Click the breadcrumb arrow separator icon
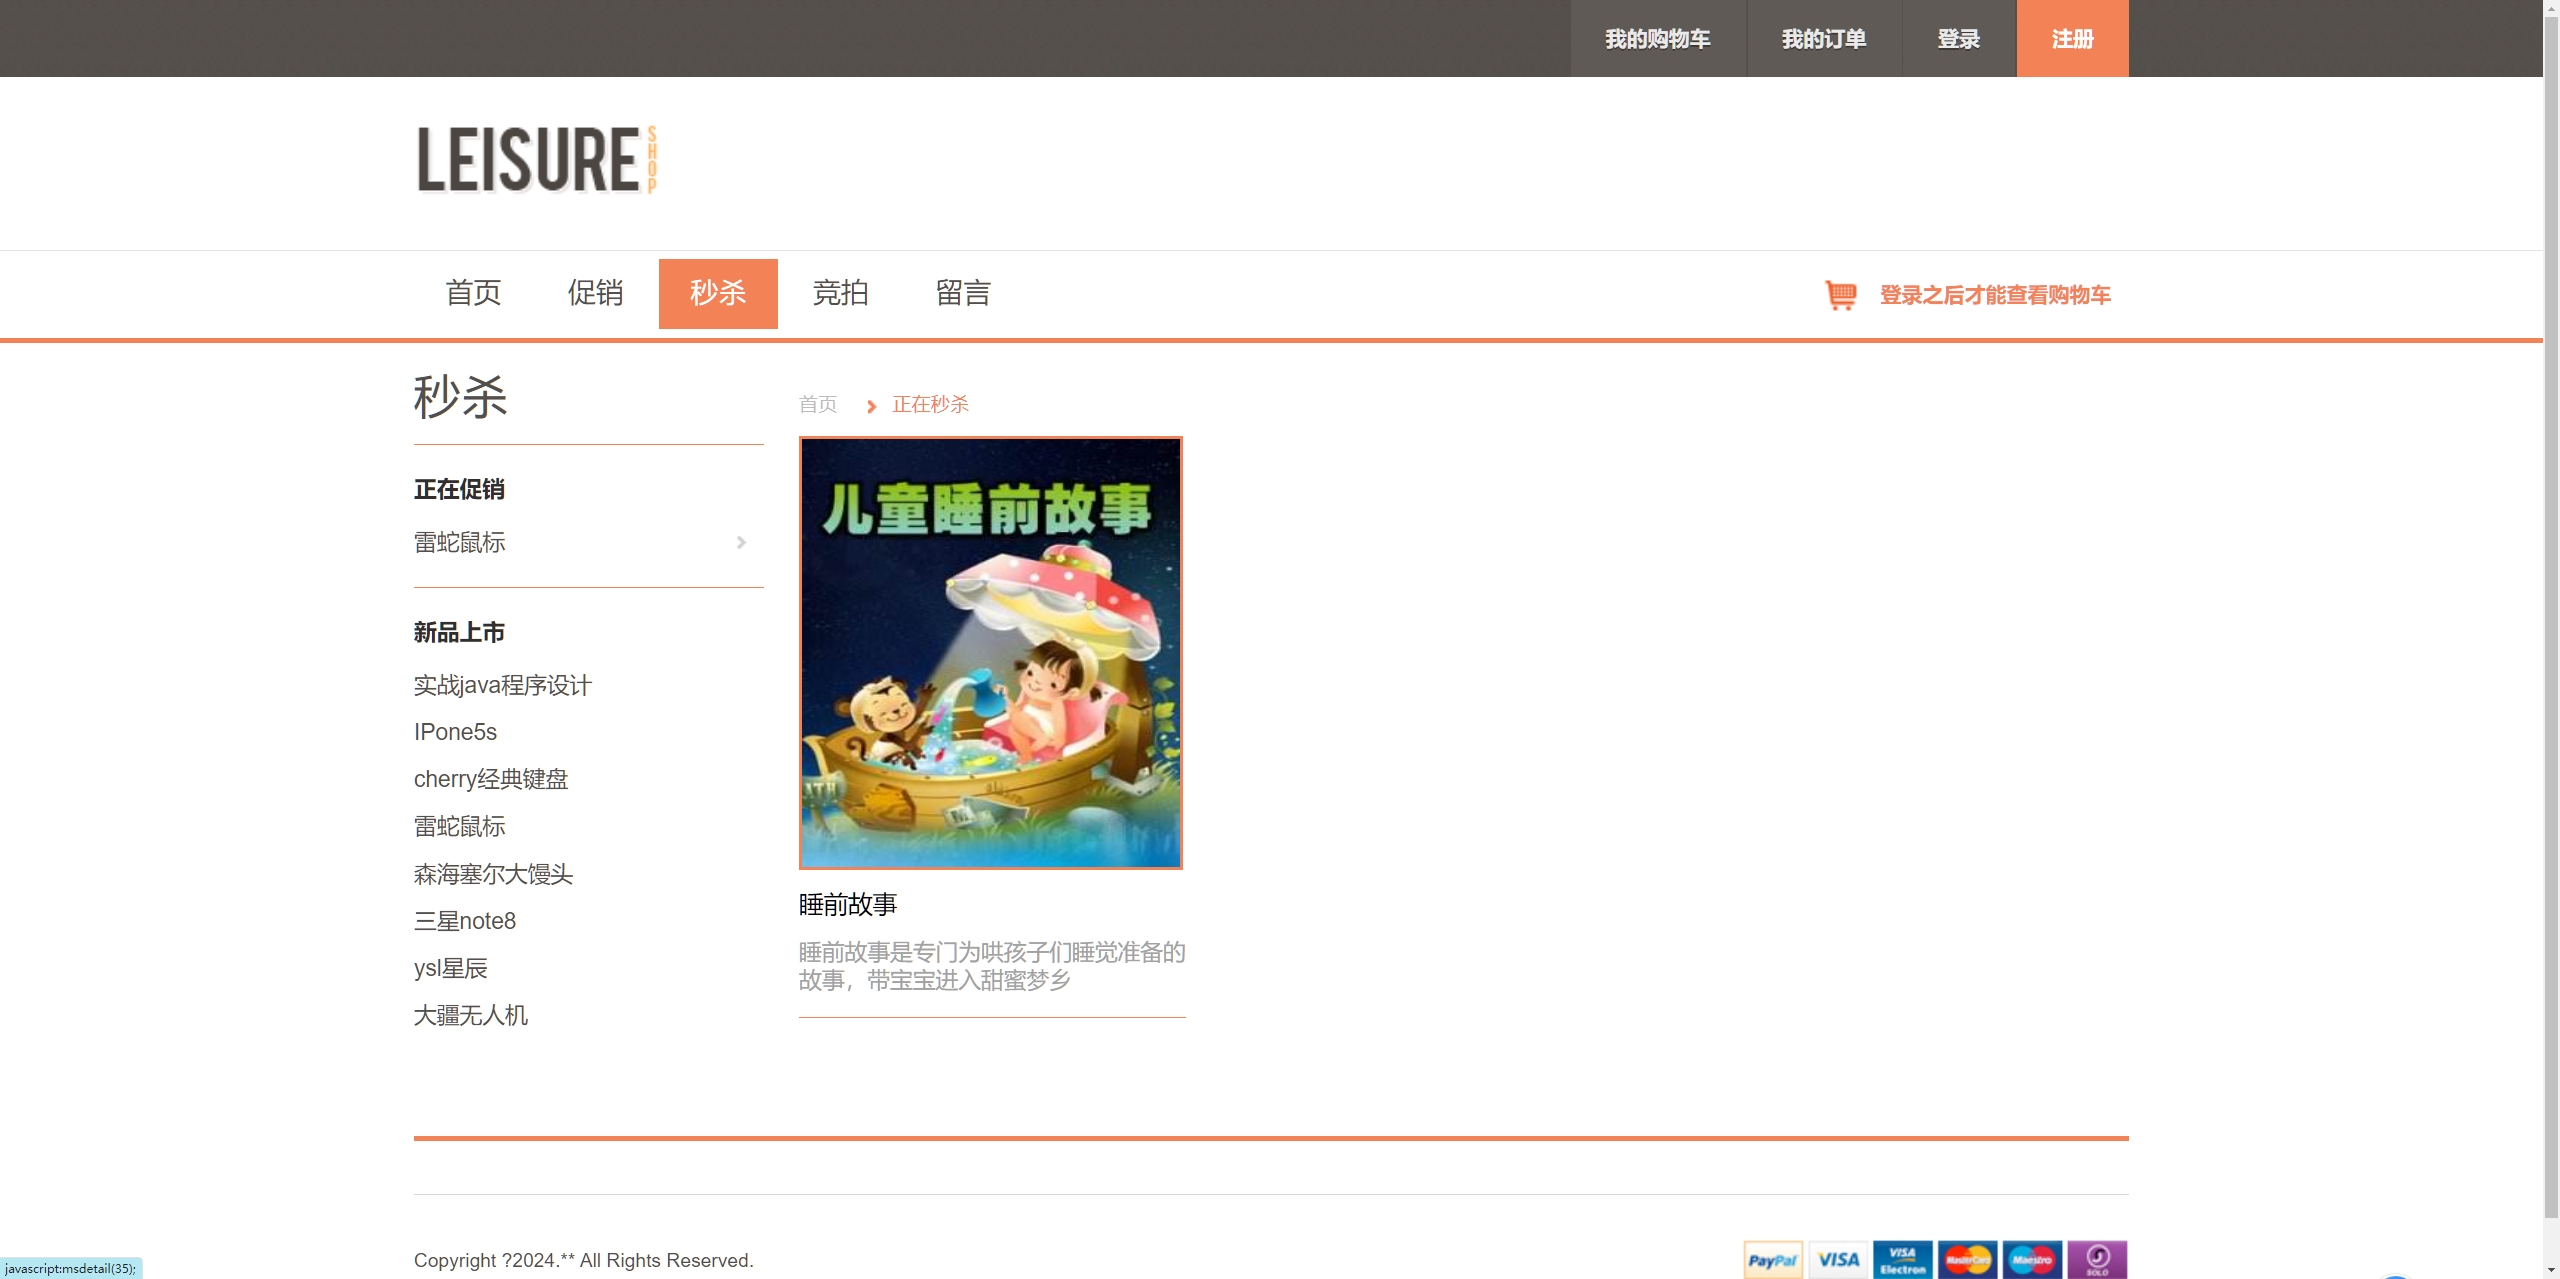 coord(871,406)
